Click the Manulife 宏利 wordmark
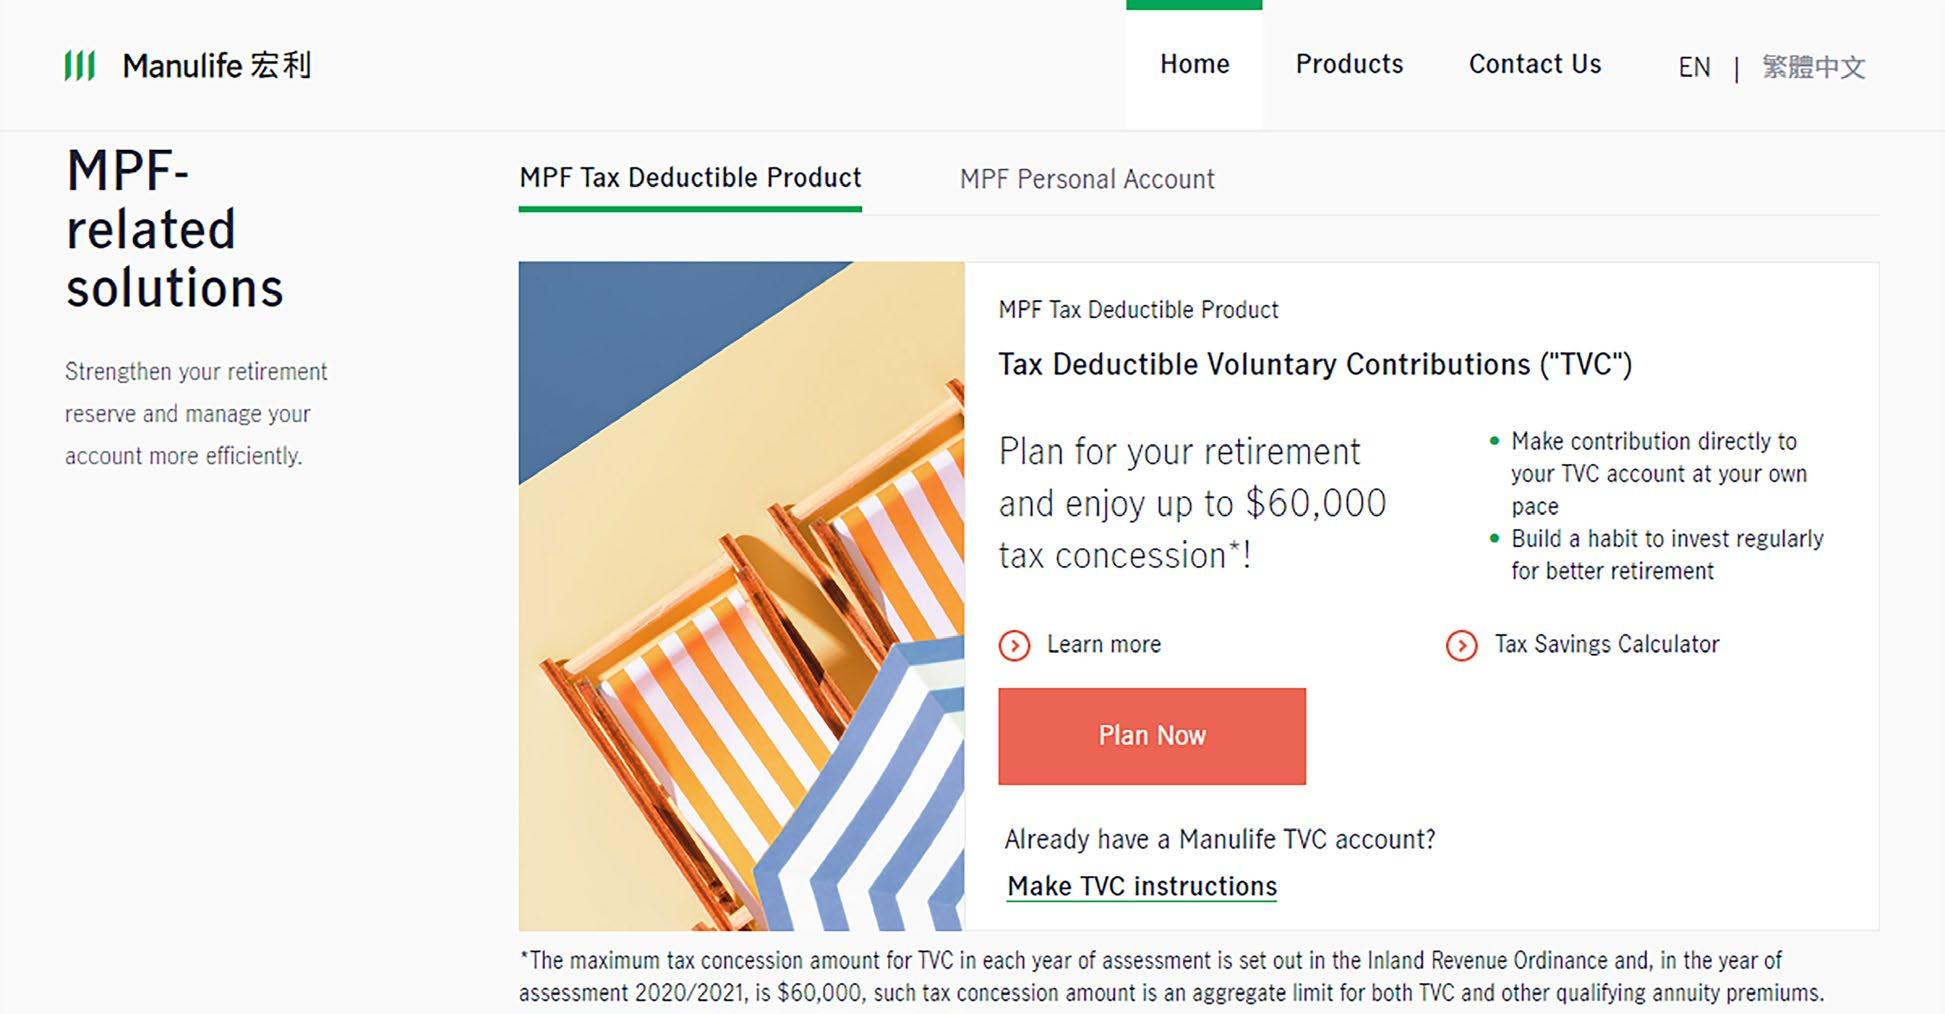Screen dimensions: 1945x1014 (x=217, y=66)
